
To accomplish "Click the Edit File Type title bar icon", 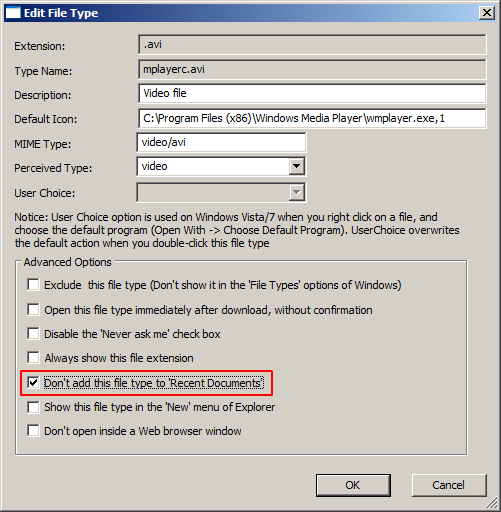I will 13,13.
